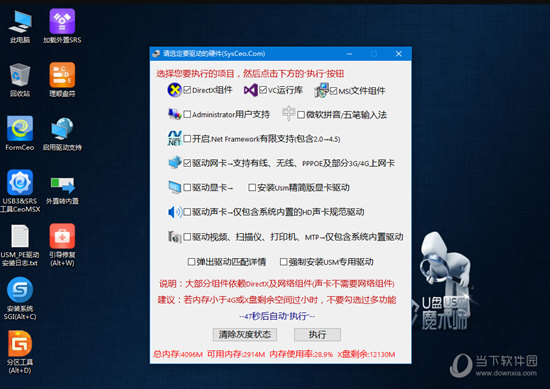Click the dialog title 请选定要驱动的硬件
Image resolution: width=550 pixels, height=389 pixels.
point(214,54)
